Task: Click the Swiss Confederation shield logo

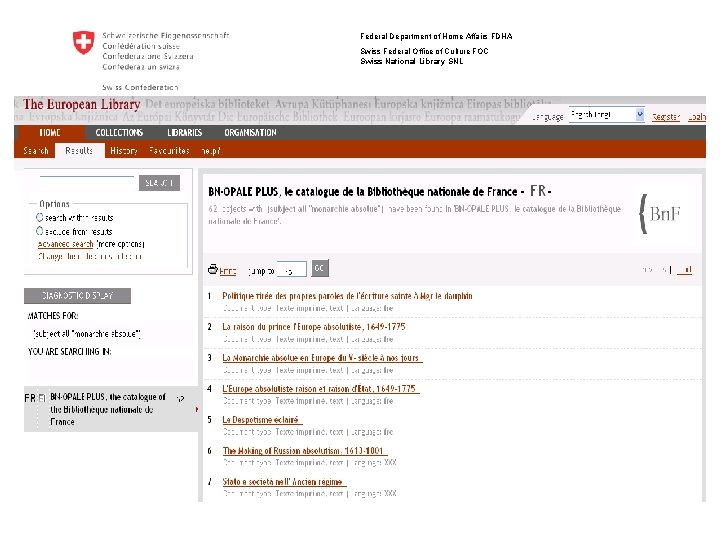Action: [84, 42]
